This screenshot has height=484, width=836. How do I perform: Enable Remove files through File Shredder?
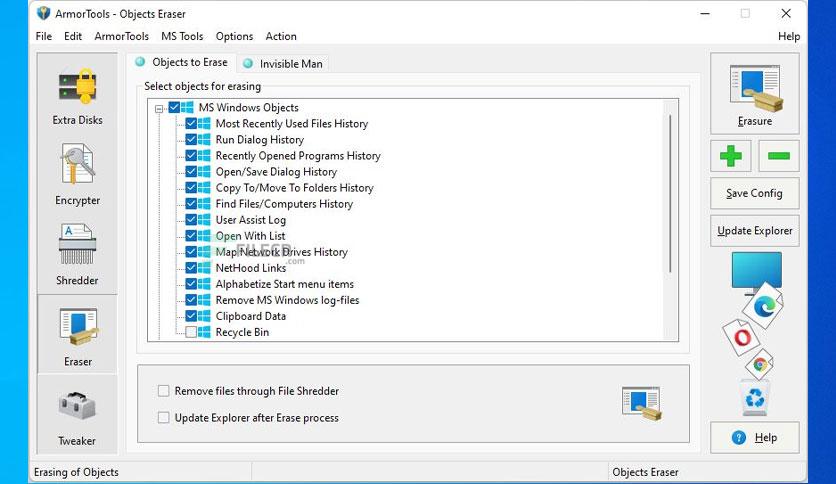[164, 391]
